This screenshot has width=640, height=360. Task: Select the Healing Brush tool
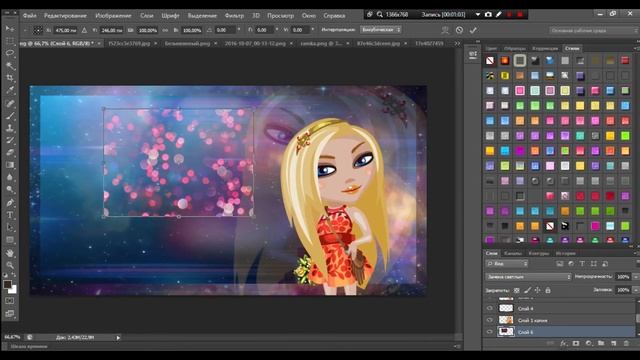point(10,103)
